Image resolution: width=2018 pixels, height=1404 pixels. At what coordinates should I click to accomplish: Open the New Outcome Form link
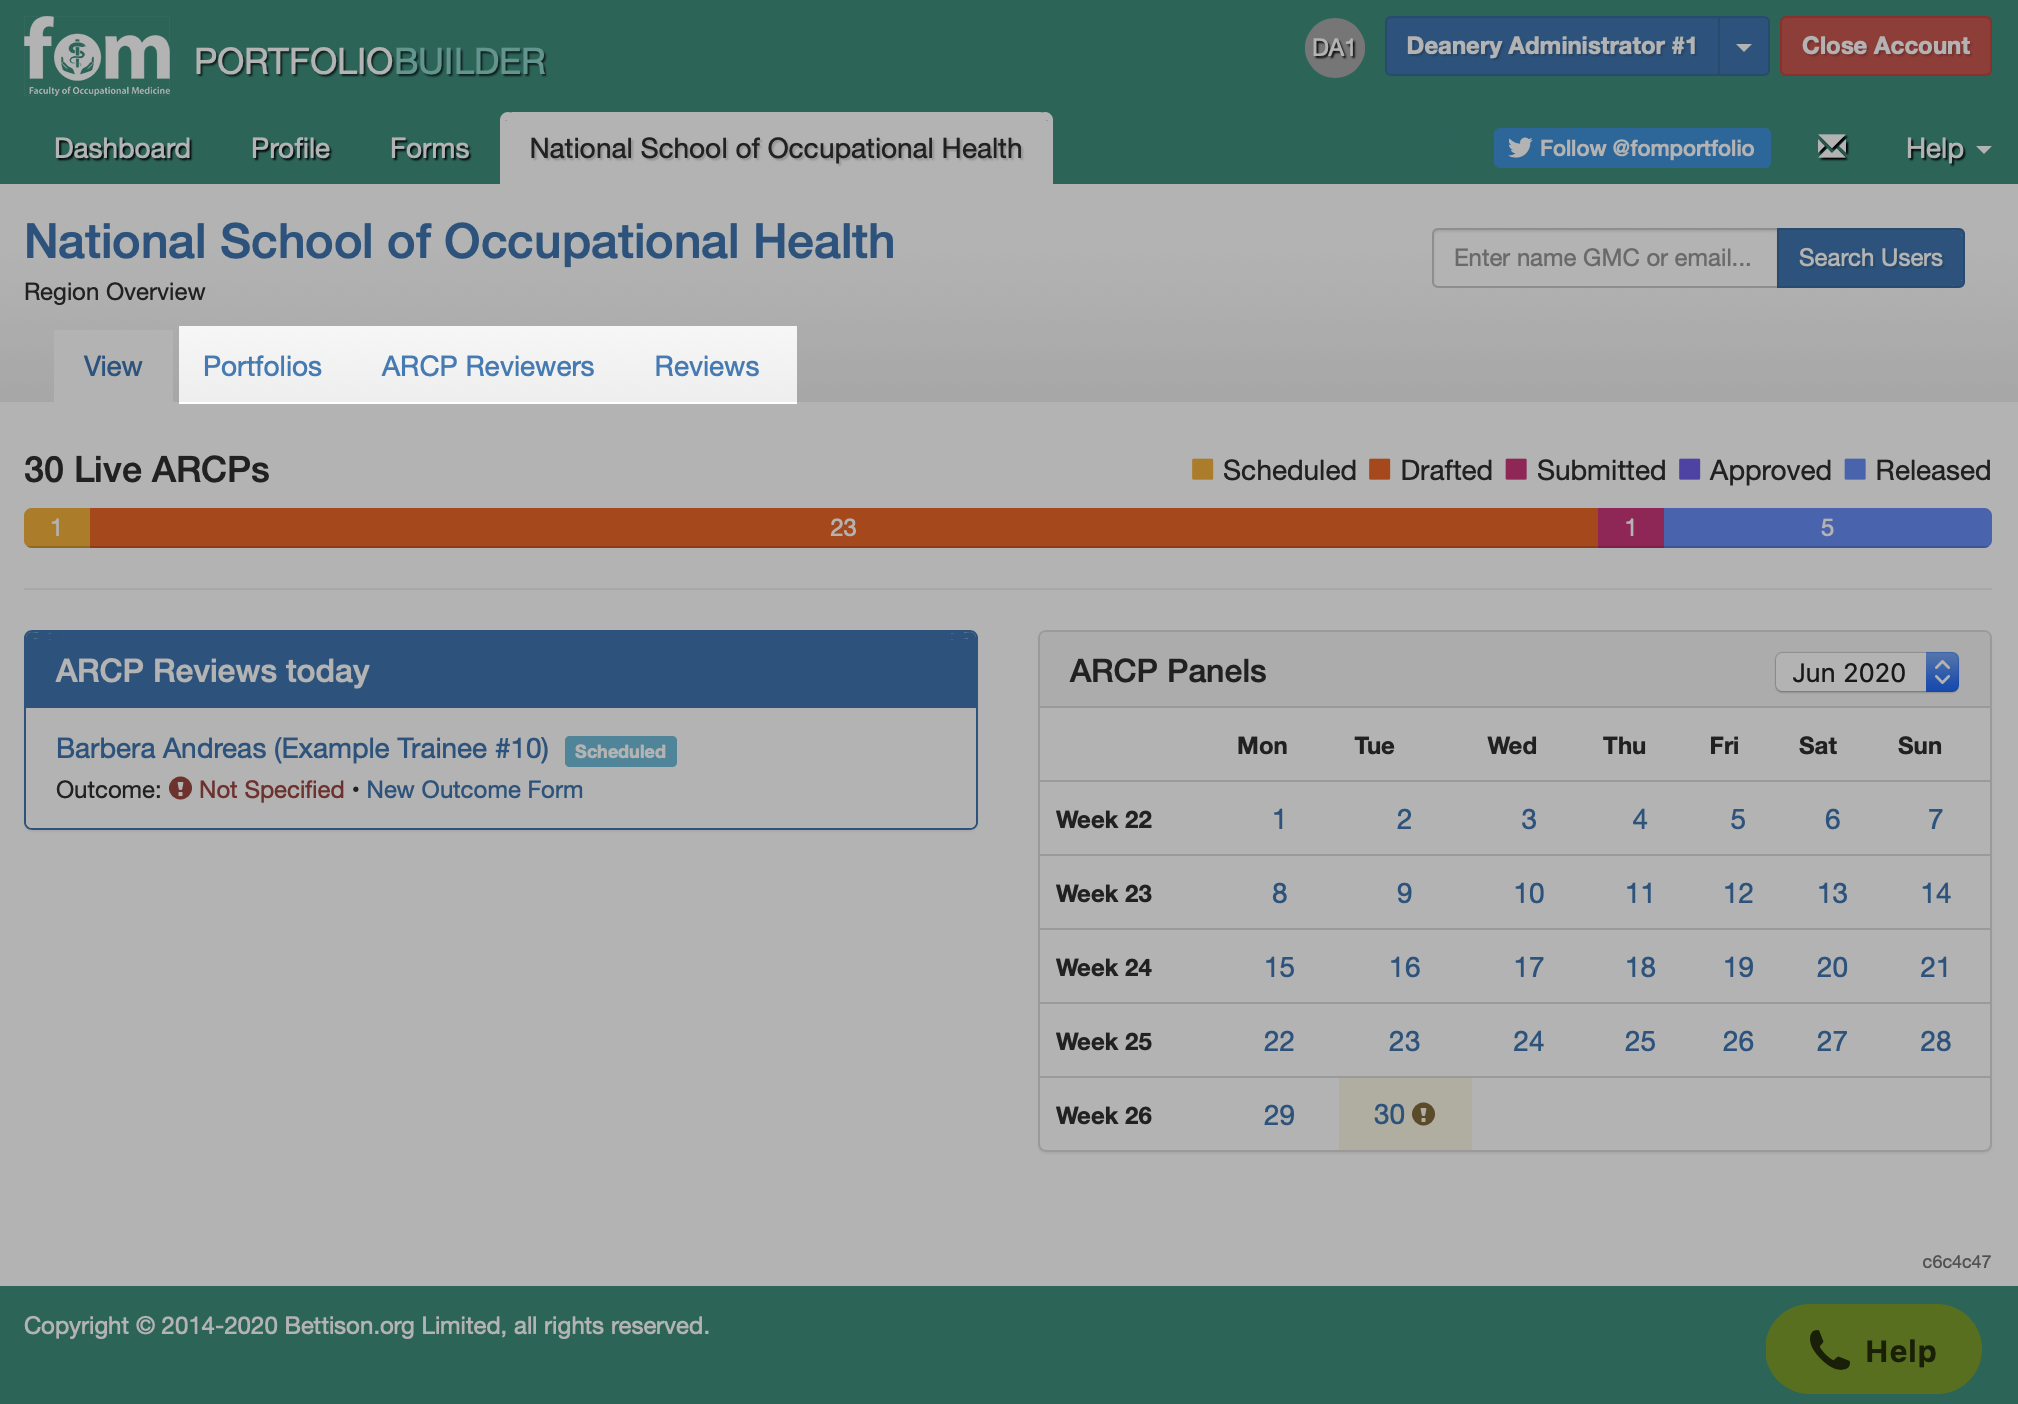point(474,789)
